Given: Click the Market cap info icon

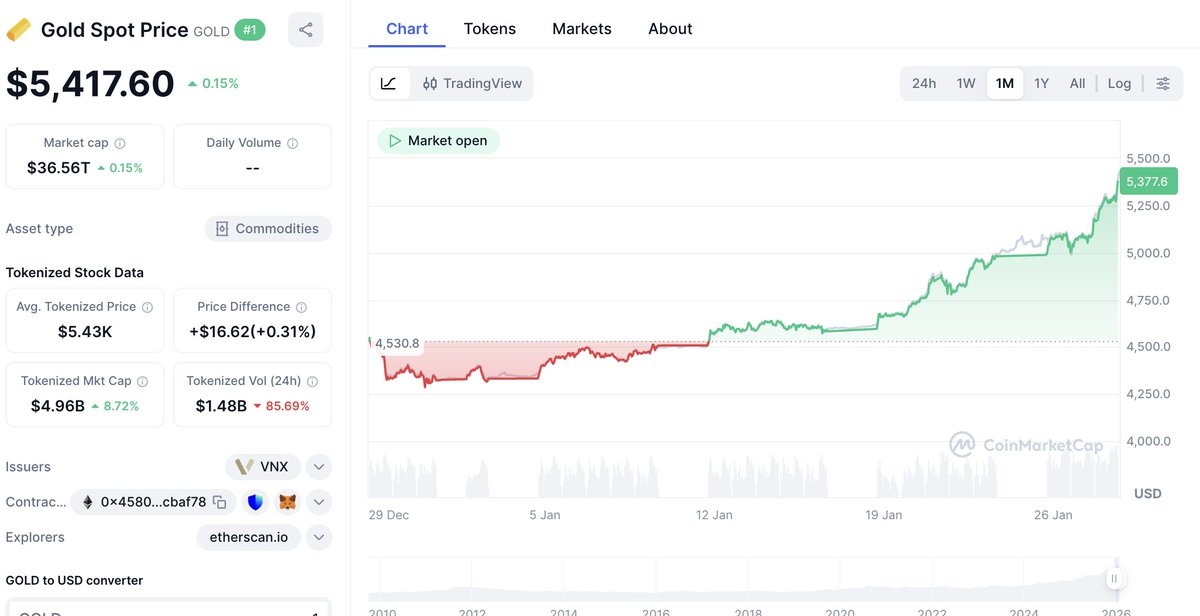Looking at the screenshot, I should point(120,144).
